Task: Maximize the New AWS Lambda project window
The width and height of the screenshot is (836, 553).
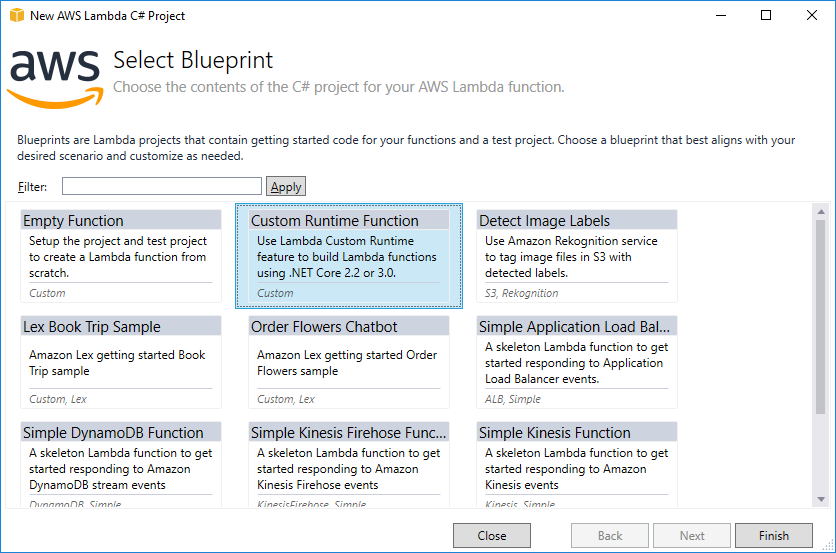Action: pyautogui.click(x=766, y=15)
